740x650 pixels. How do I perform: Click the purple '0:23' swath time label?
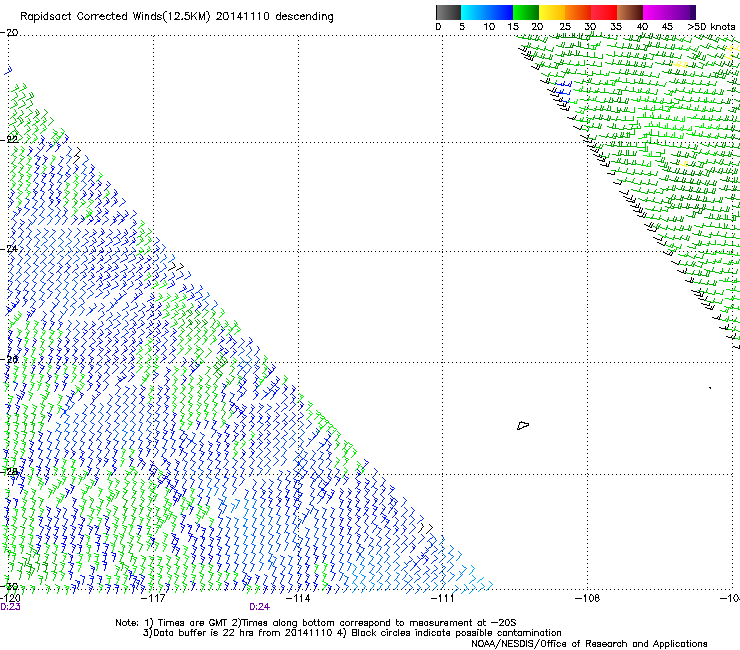(x=10, y=607)
